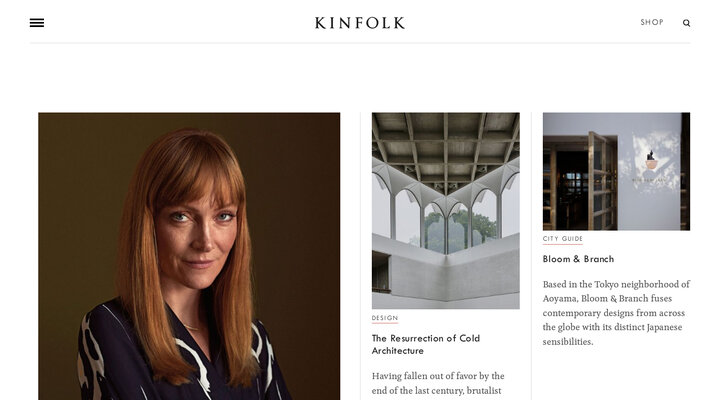Open the red-haired woman portrait feature
This screenshot has height=400, width=720.
coord(189,256)
